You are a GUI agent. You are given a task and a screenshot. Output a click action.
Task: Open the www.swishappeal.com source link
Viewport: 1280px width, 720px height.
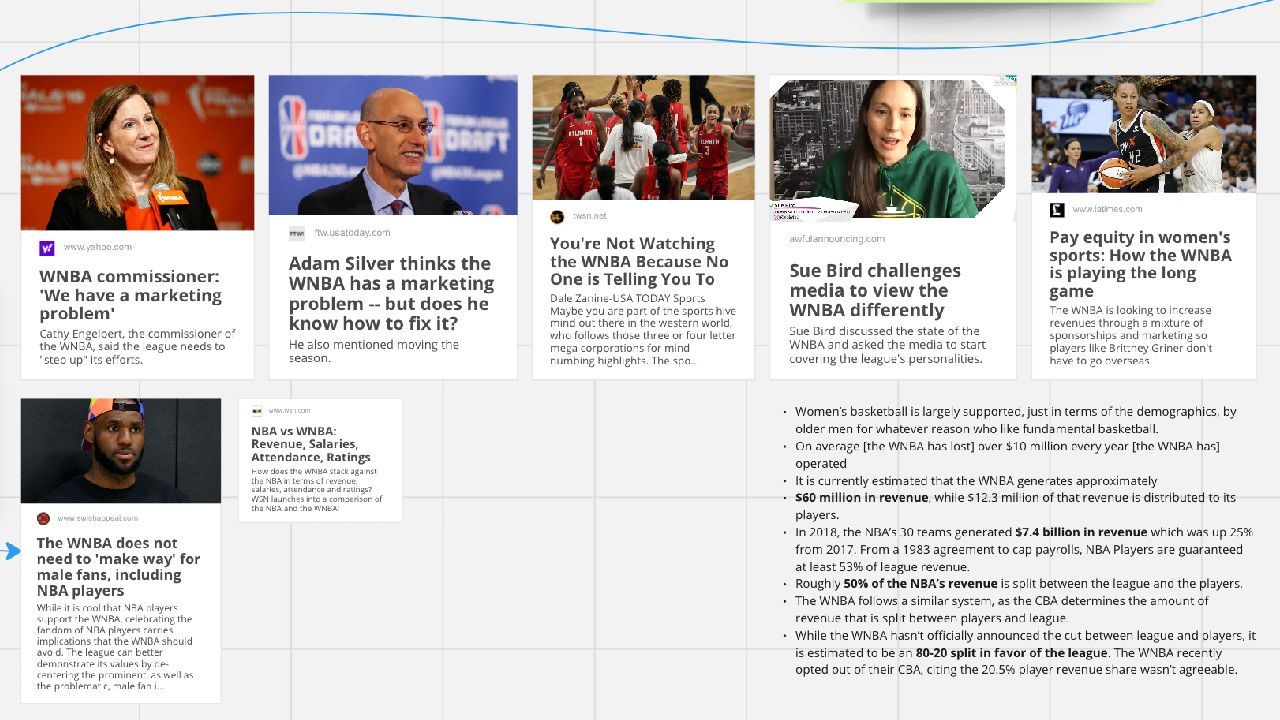point(98,518)
